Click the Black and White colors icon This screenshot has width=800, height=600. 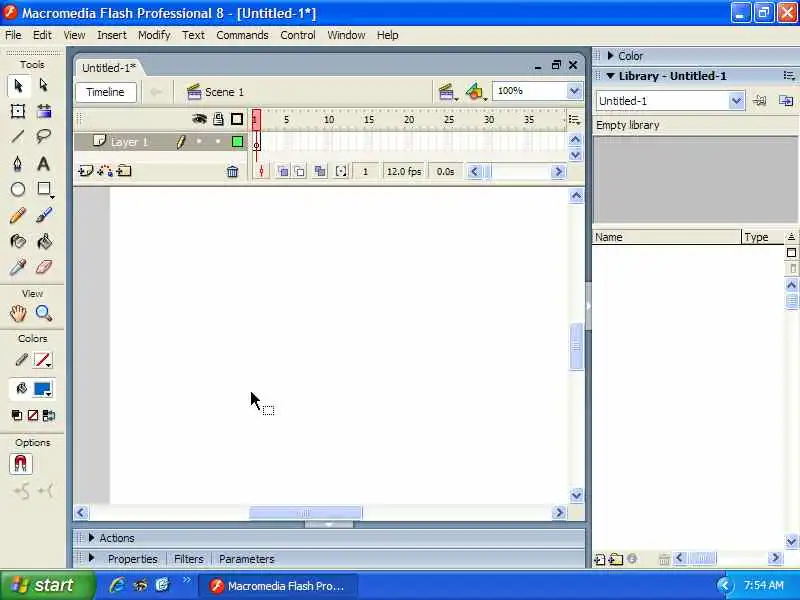click(x=17, y=415)
